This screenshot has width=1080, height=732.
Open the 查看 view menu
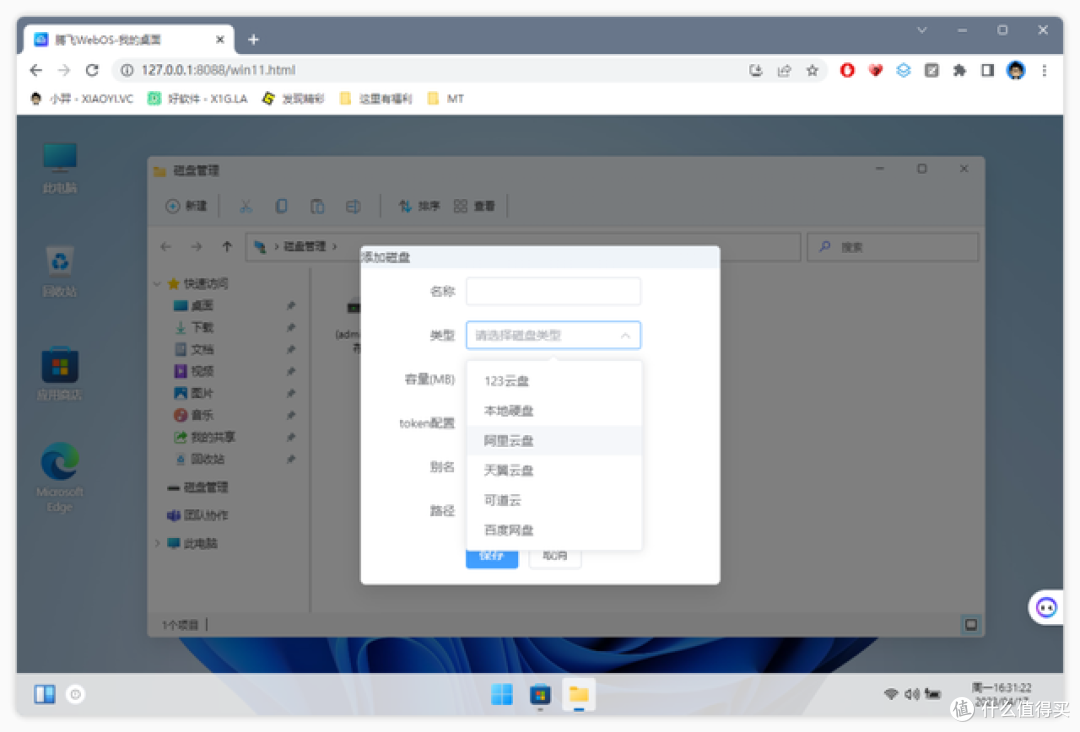(475, 206)
